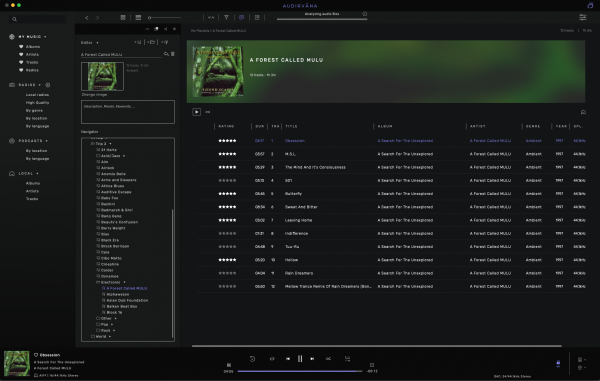Toggle shuffle mode

328,359
